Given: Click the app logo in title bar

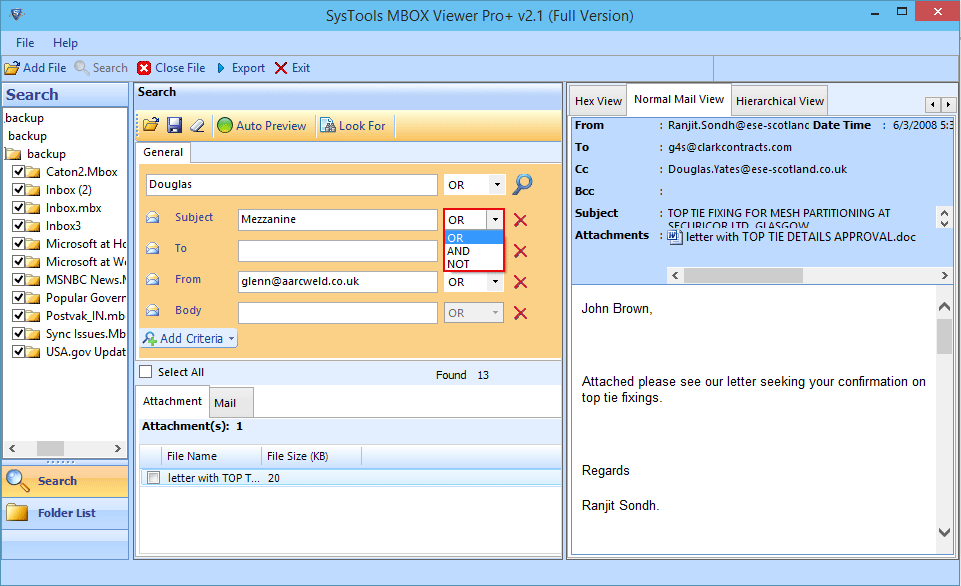Looking at the screenshot, I should point(17,14).
